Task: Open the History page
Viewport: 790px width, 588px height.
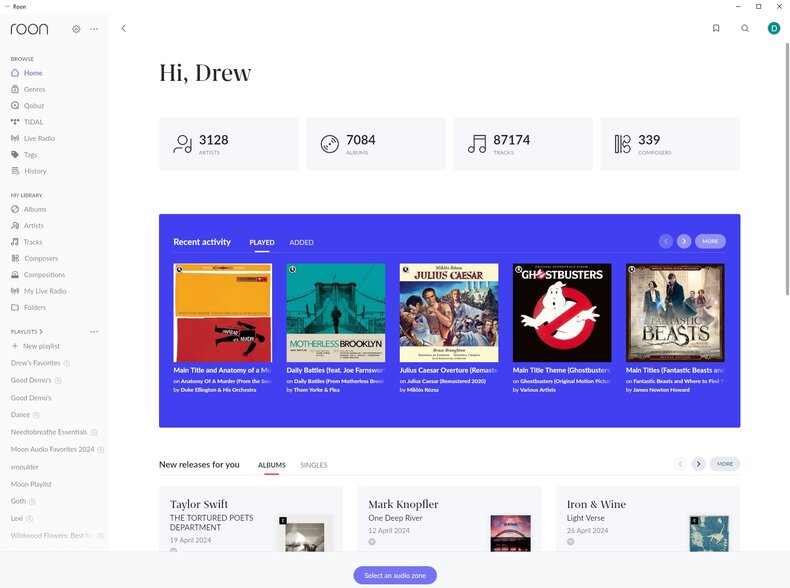Action: click(35, 171)
